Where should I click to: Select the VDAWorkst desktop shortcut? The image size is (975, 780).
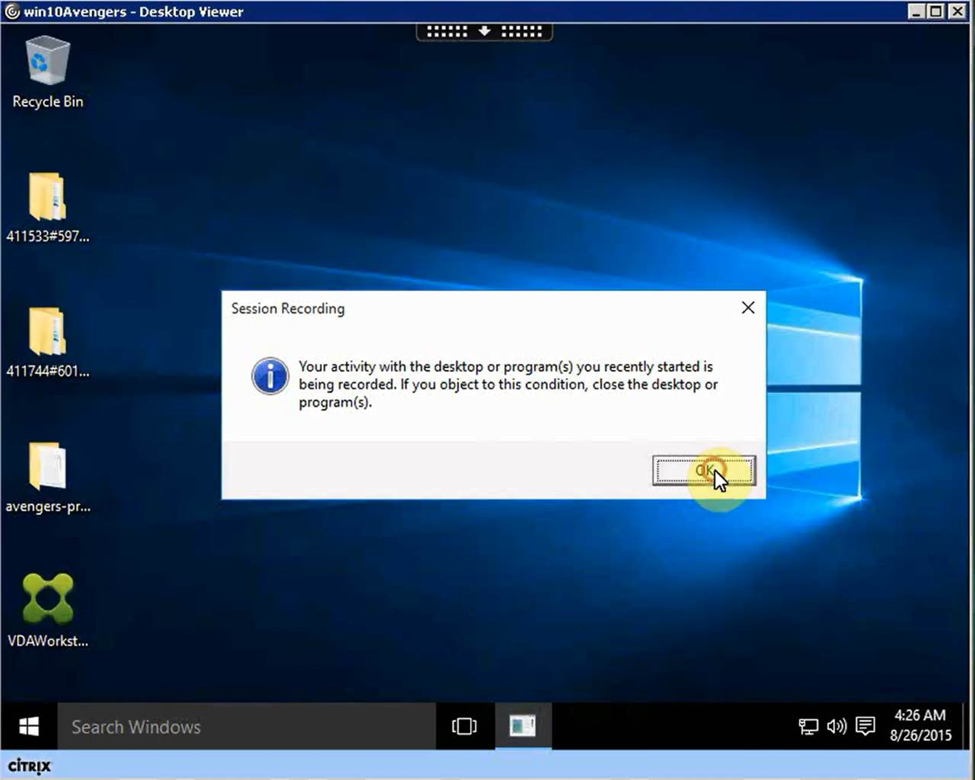click(x=47, y=610)
